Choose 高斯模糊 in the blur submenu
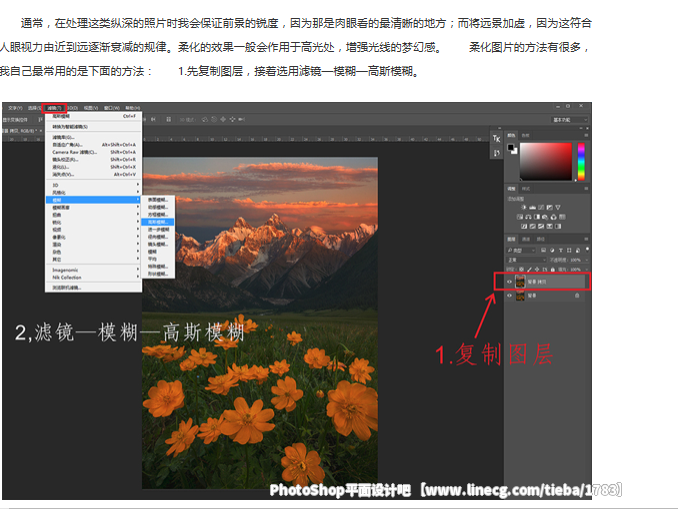 (158, 222)
